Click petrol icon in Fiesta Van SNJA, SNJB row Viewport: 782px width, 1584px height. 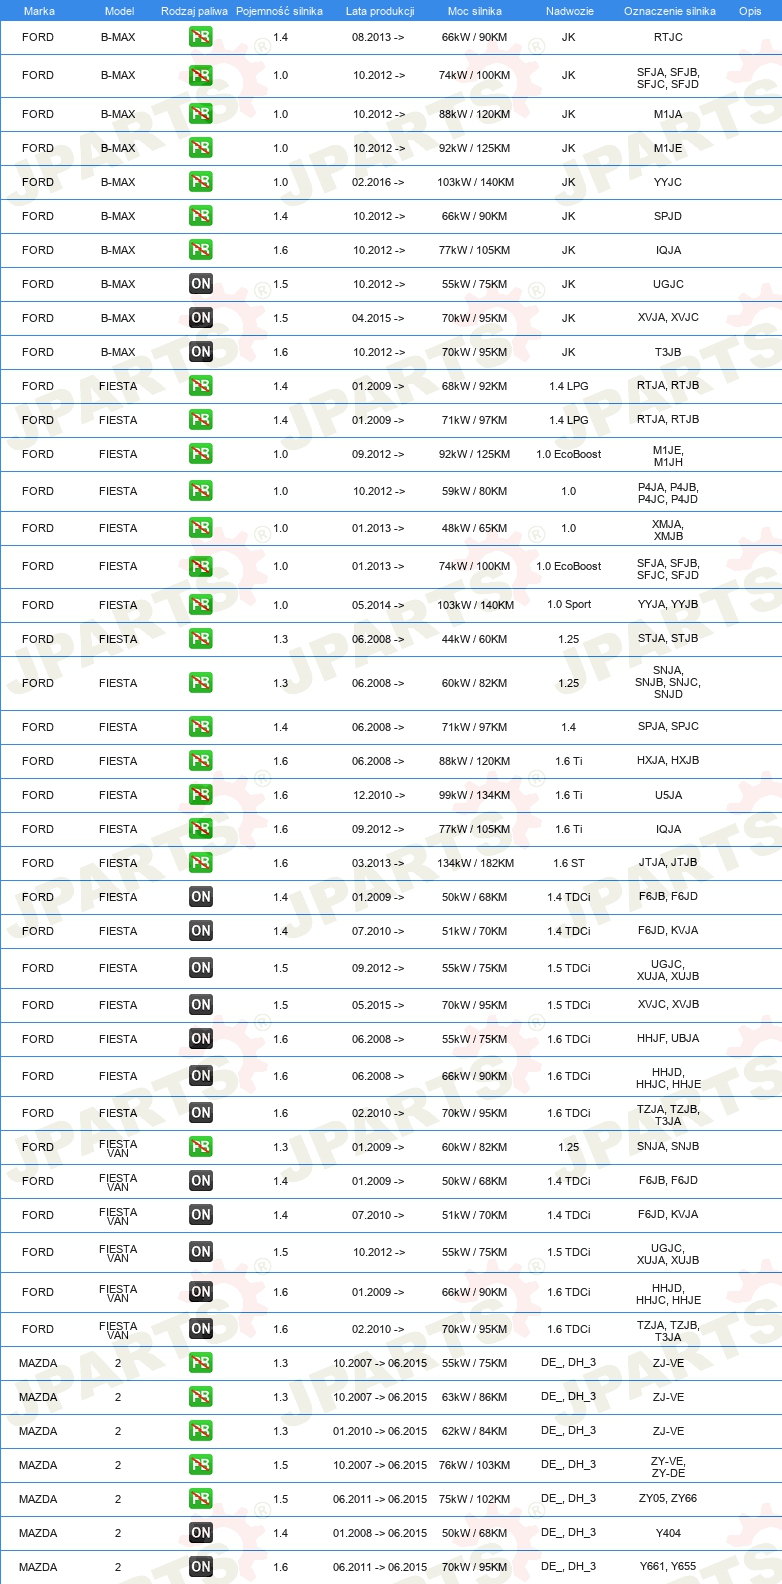(x=201, y=1147)
